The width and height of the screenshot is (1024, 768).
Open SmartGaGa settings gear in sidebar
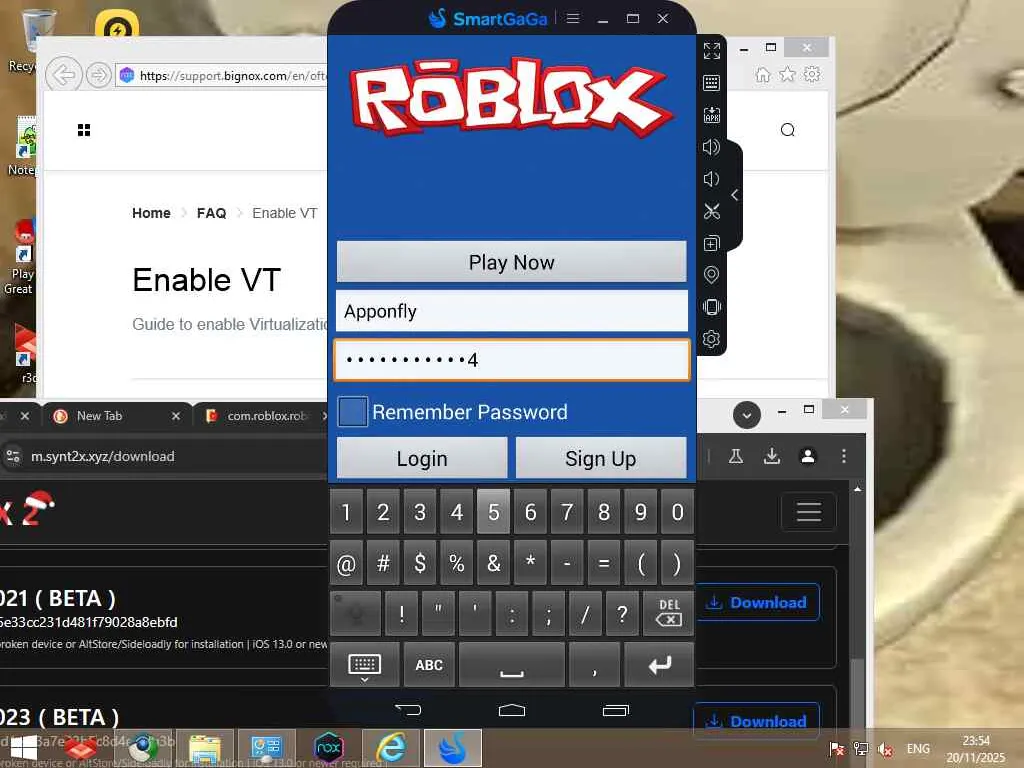[712, 339]
